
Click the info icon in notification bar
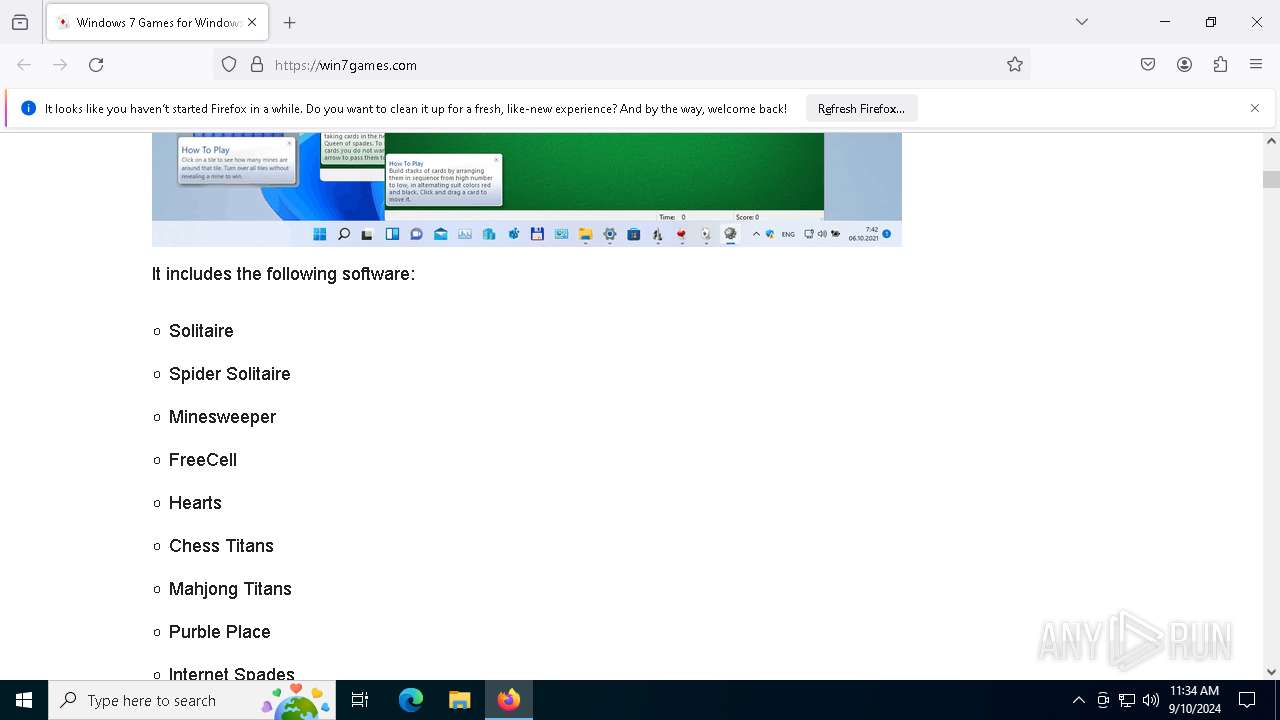coord(28,108)
